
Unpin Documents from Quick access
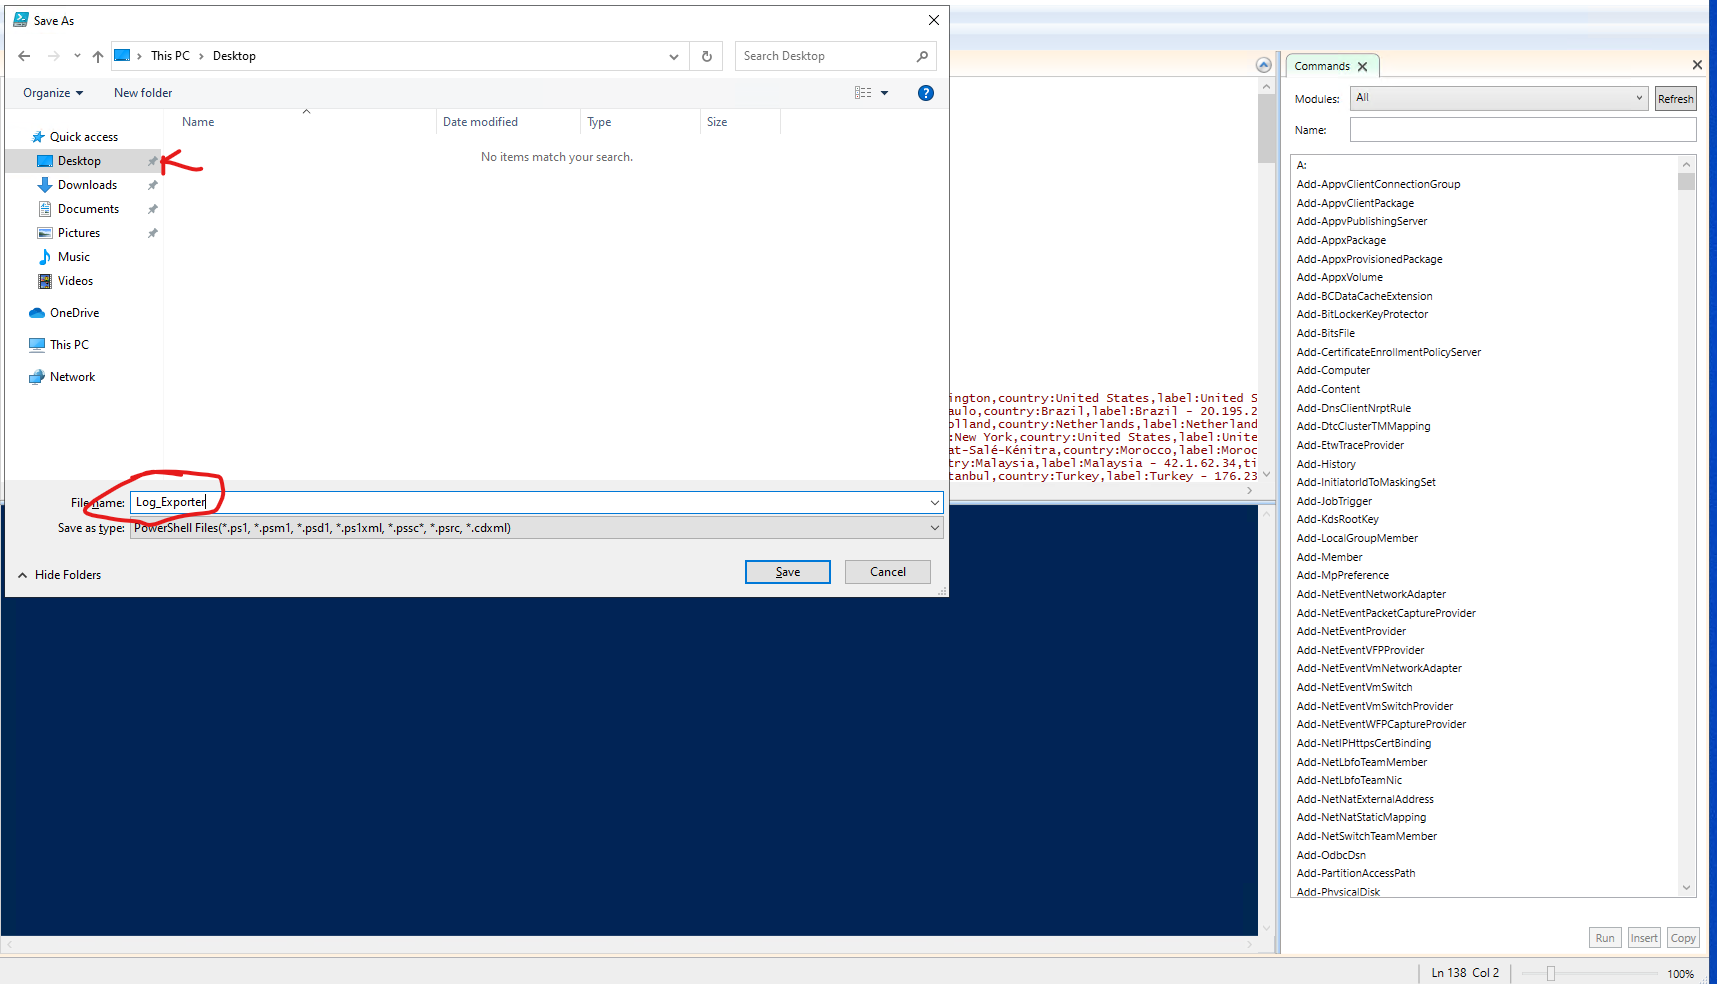point(152,208)
